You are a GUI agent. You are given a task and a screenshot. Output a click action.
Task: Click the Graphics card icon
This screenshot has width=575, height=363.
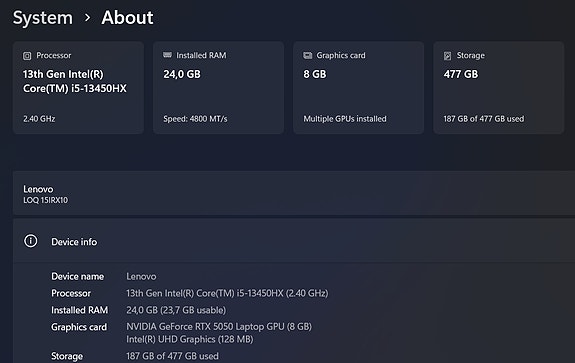[x=307, y=55]
